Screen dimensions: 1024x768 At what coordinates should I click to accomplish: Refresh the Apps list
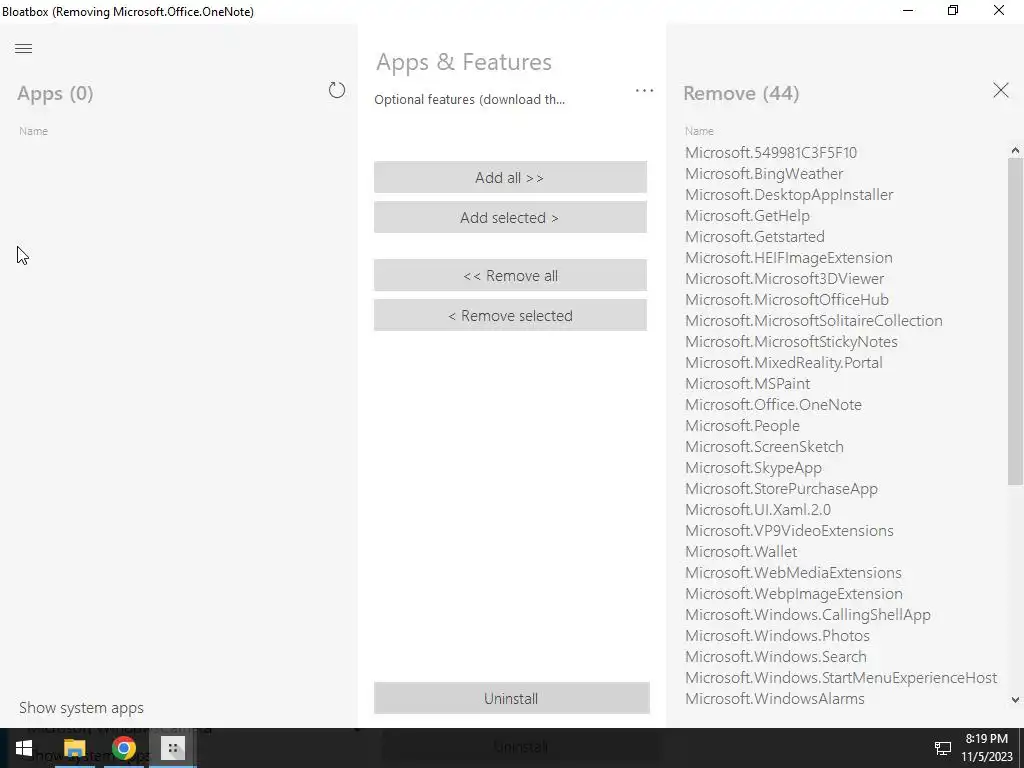coord(336,90)
